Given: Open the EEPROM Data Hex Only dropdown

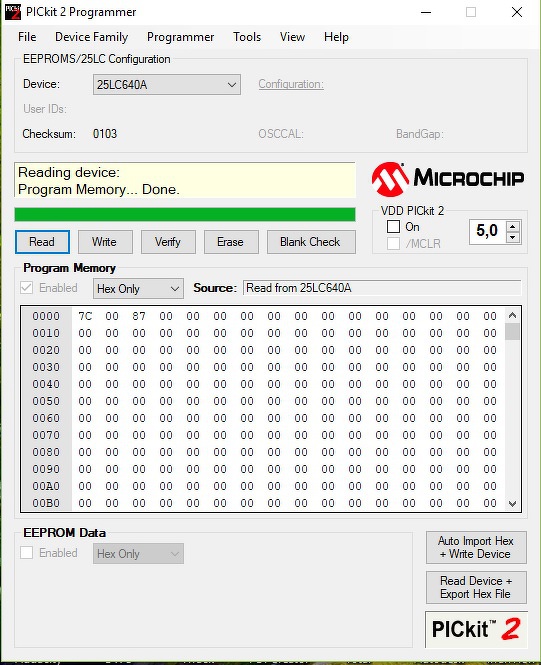Looking at the screenshot, I should [138, 553].
